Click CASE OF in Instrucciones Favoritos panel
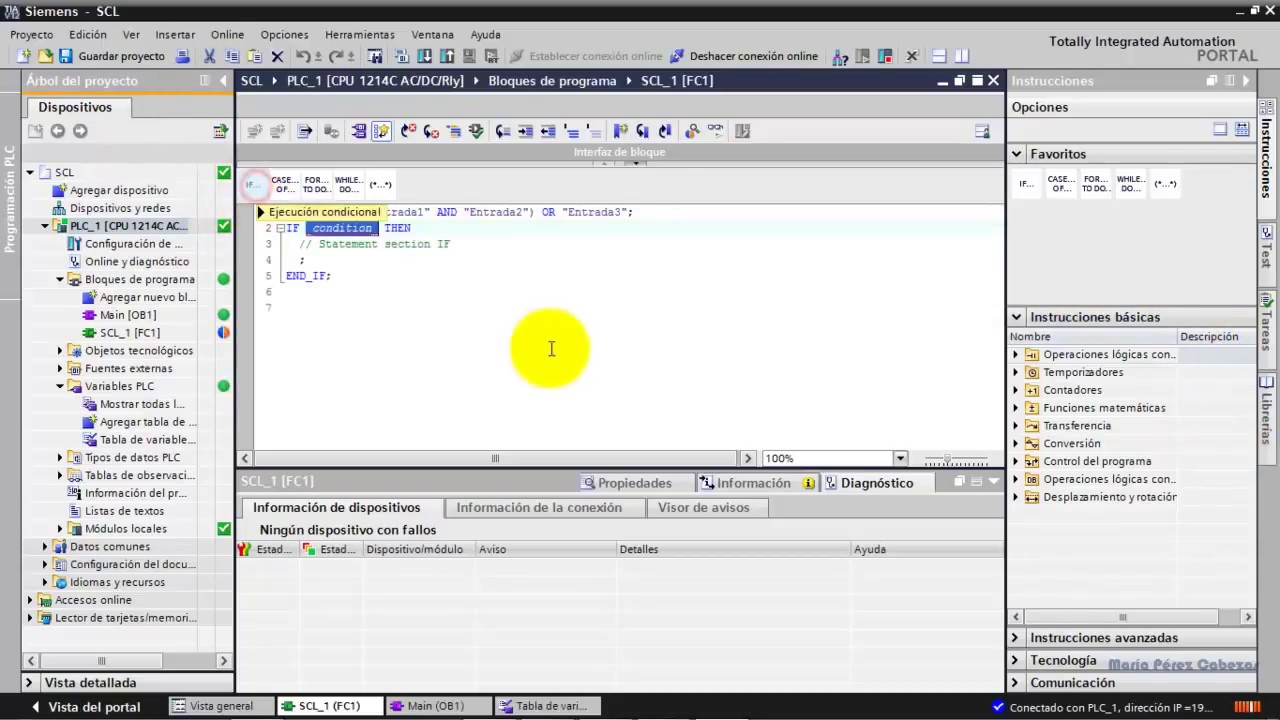This screenshot has width=1280, height=720. click(x=1060, y=184)
